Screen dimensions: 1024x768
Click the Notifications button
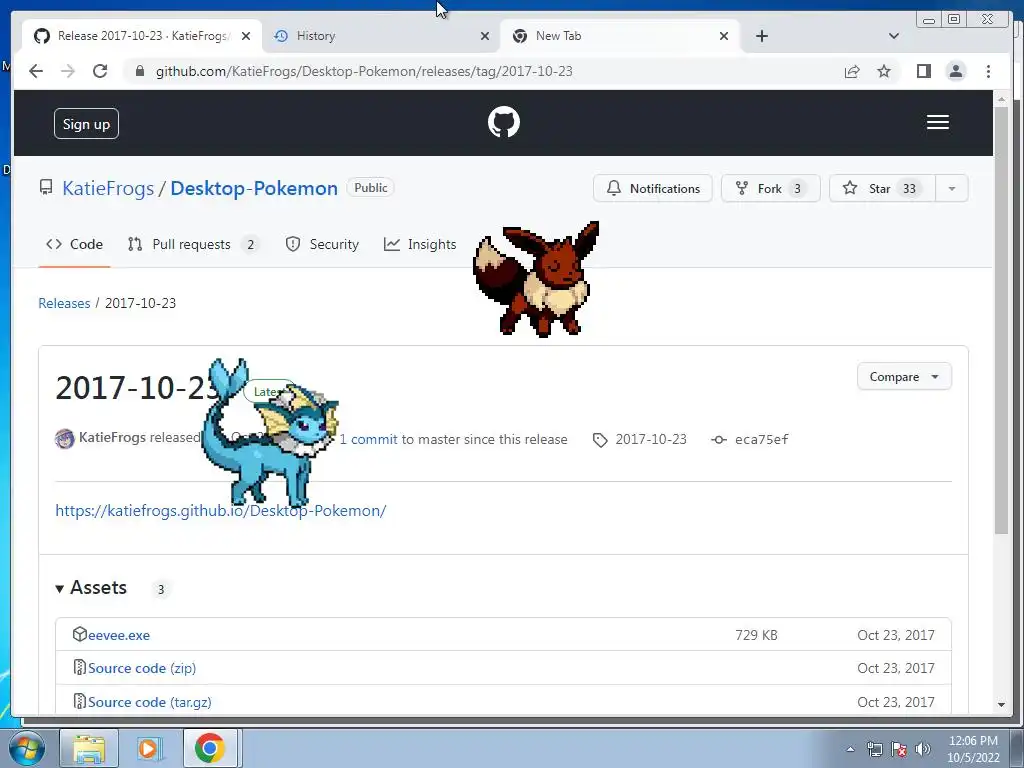pos(652,189)
